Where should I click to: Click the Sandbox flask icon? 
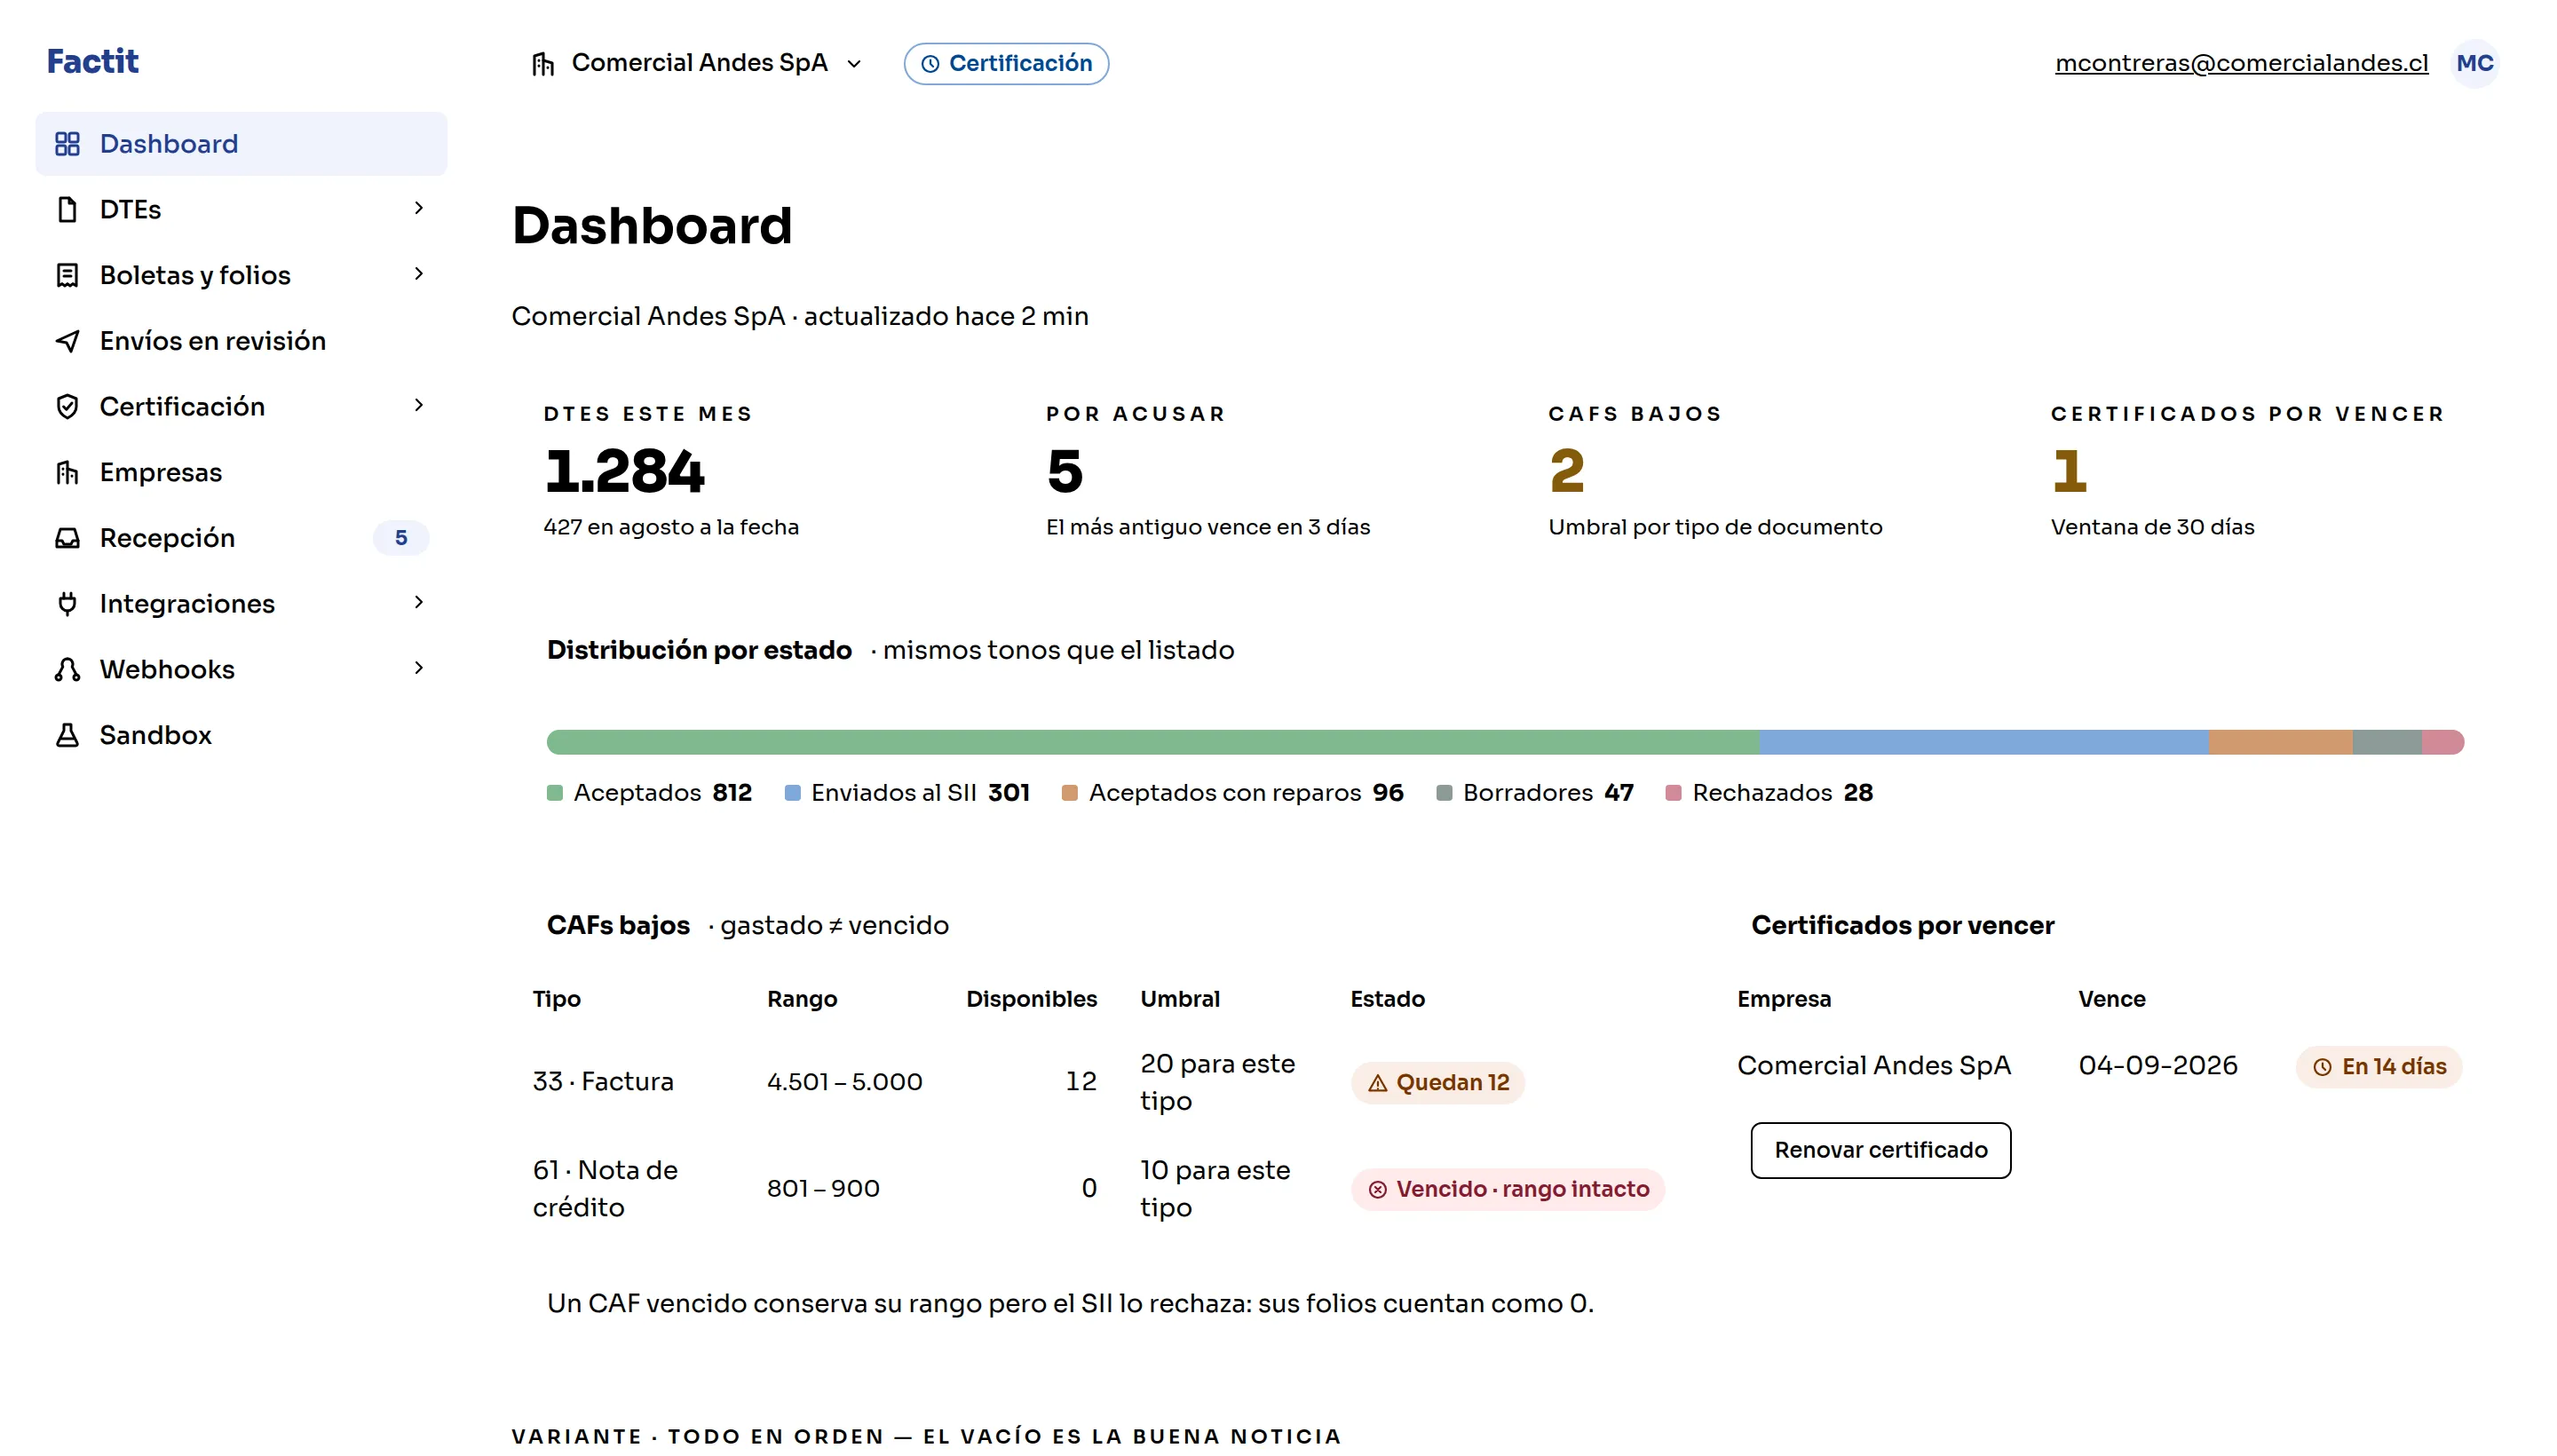point(67,735)
